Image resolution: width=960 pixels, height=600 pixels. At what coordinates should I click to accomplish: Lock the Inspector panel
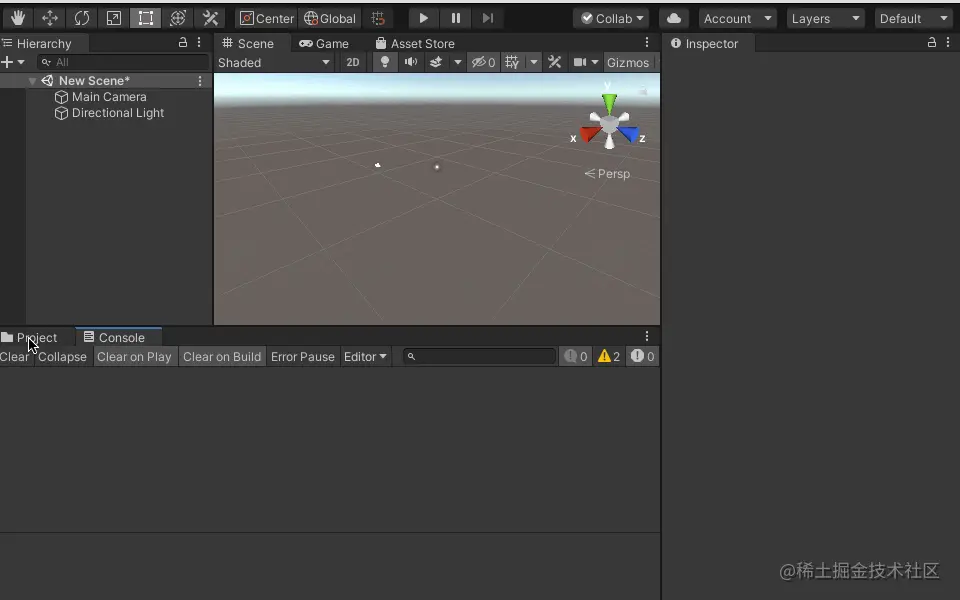(x=931, y=42)
